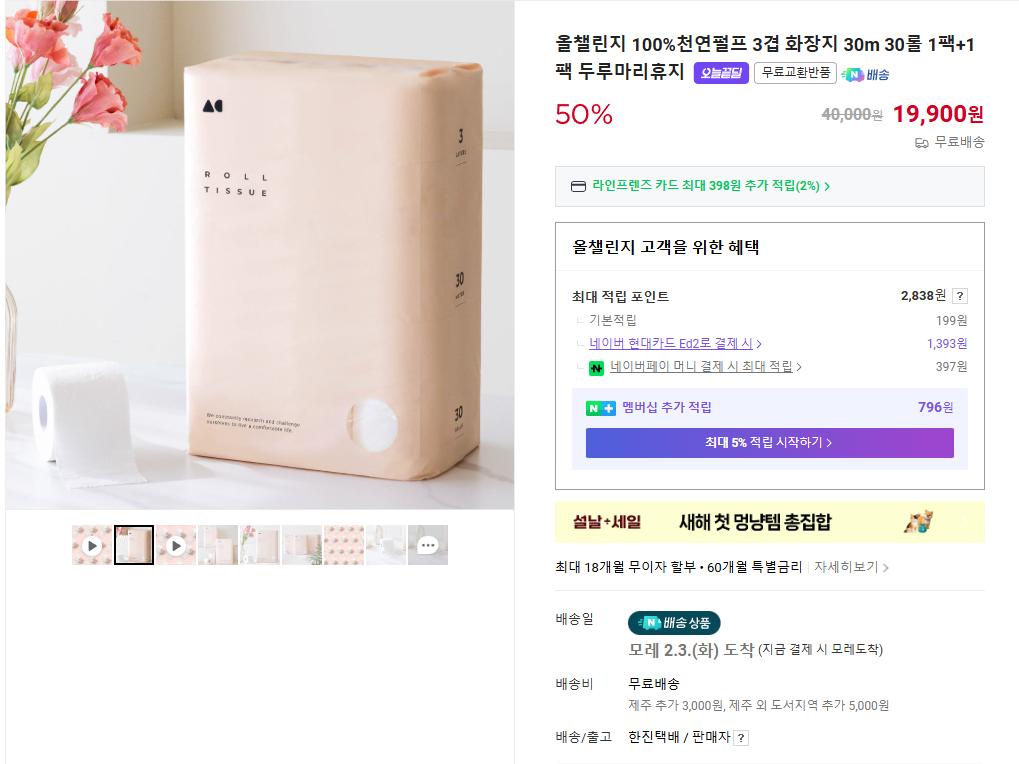Image resolution: width=1019 pixels, height=764 pixels.
Task: Click the credit card icon for 라인프렌즈 카드
Action: pos(578,186)
